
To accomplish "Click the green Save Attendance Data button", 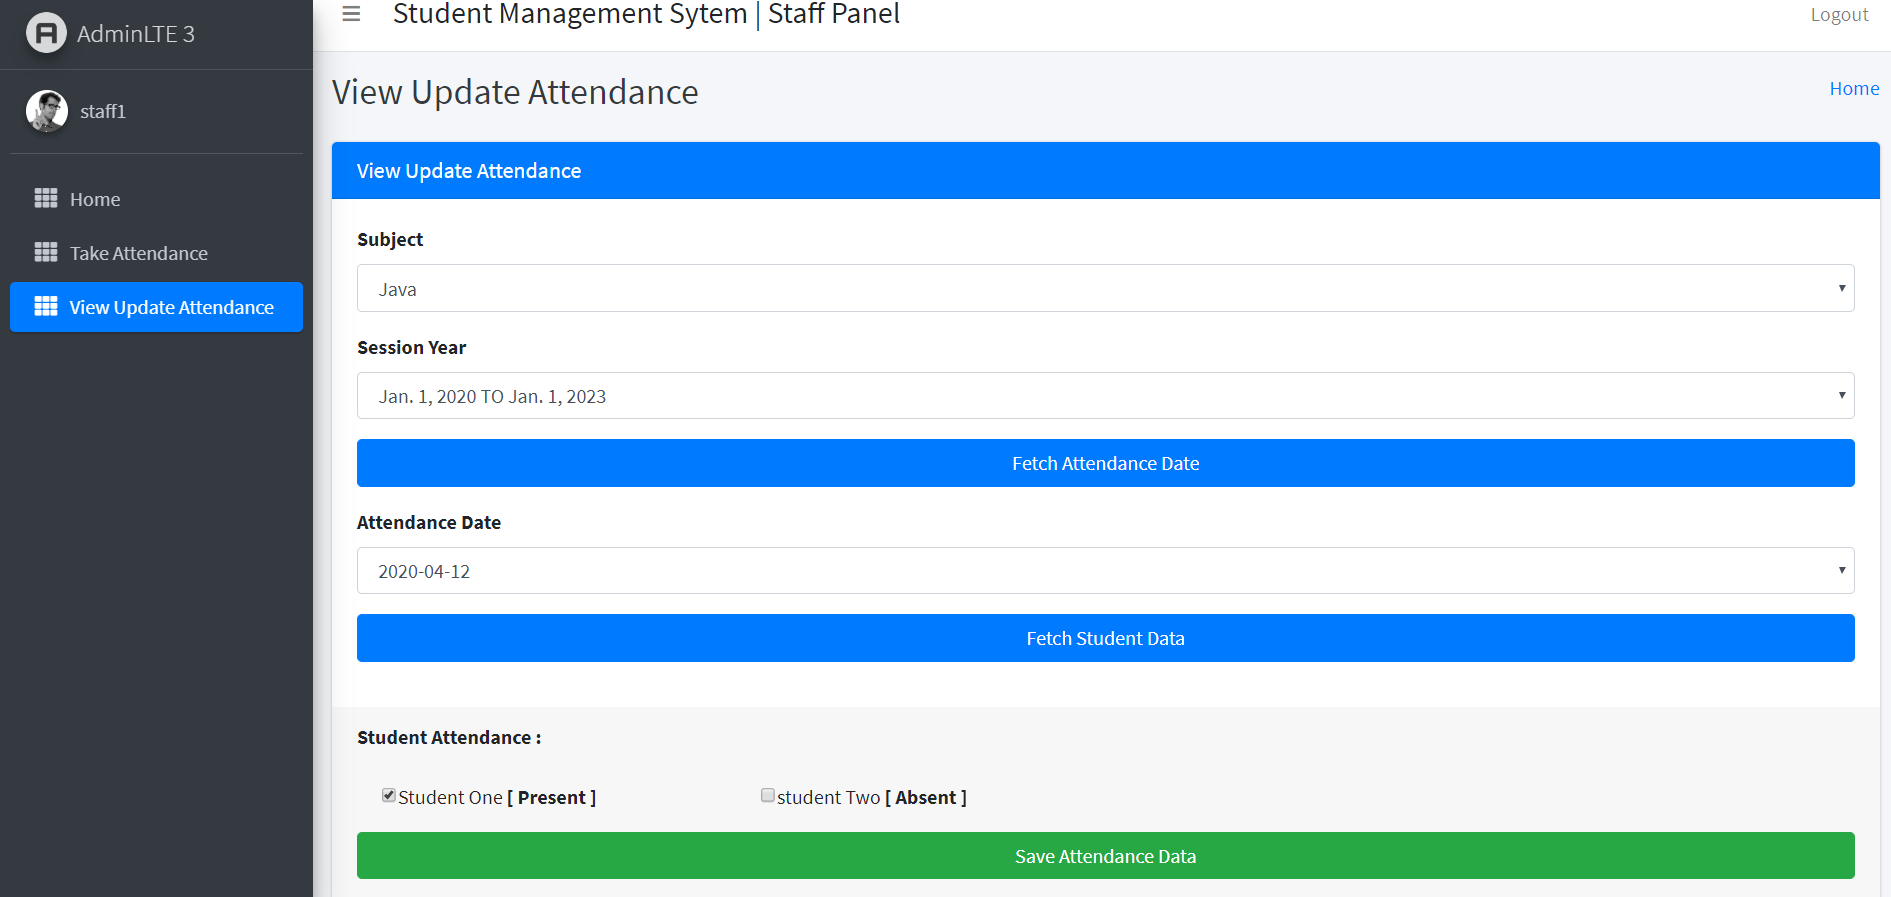I will 1105,856.
